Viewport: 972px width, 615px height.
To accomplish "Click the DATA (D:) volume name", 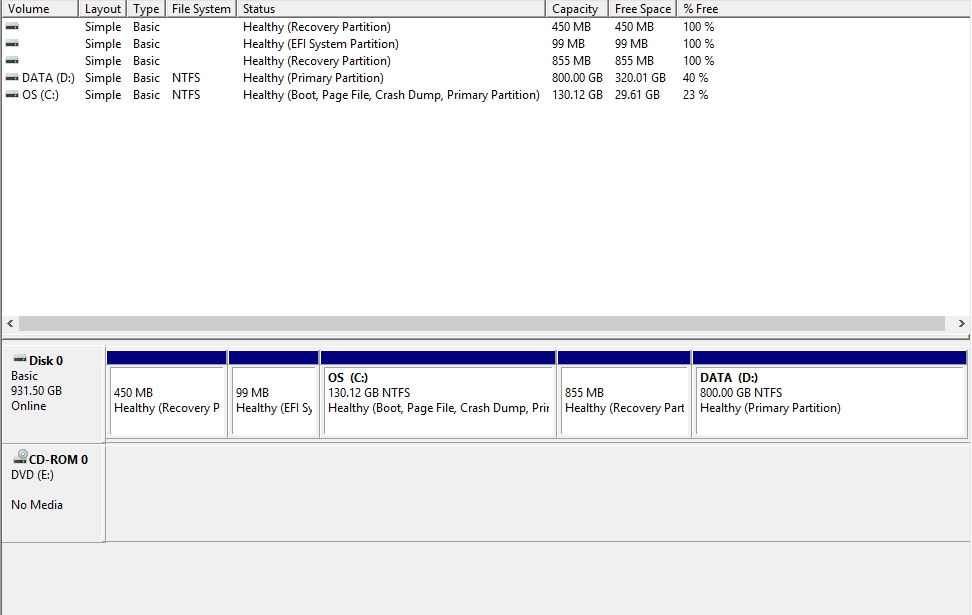I will (48, 77).
